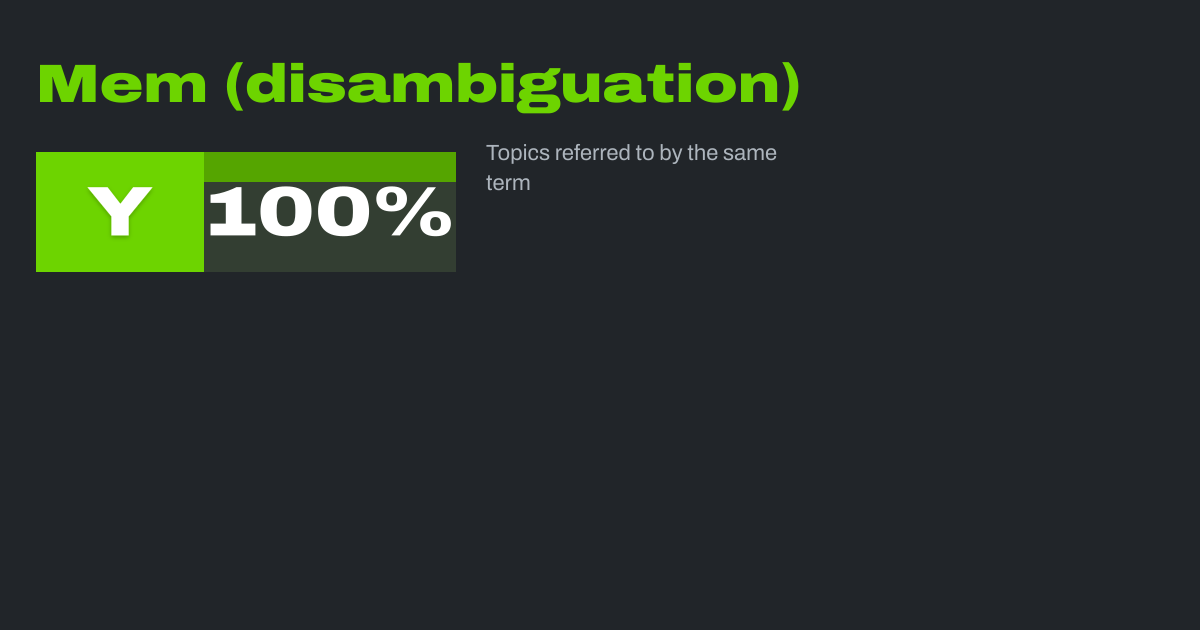Image resolution: width=1200 pixels, height=630 pixels.
Task: Click the opening parenthesis in the title
Action: [x=235, y=85]
